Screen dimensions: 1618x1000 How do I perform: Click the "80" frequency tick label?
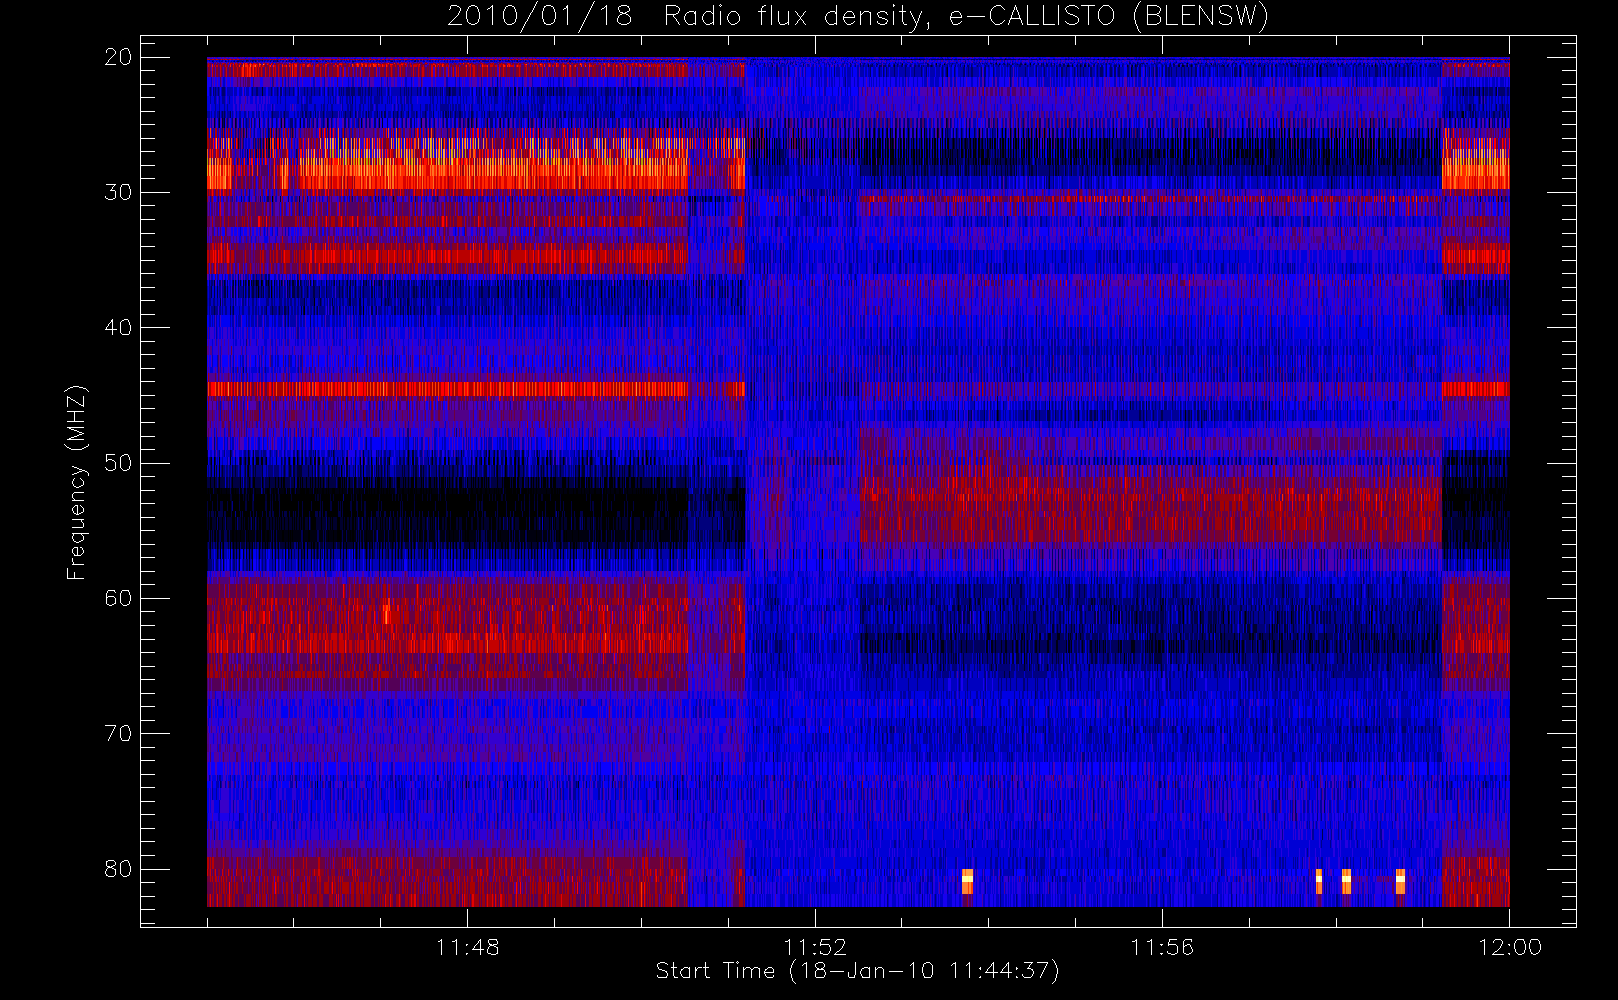(118, 868)
